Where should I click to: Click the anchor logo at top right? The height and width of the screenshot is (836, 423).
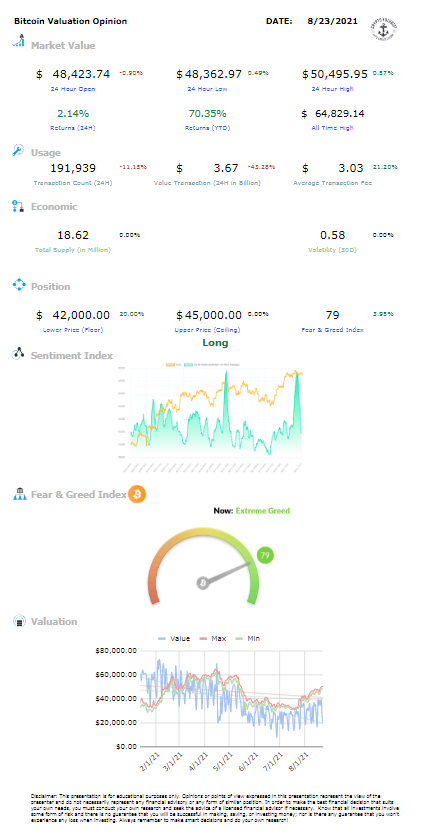(x=385, y=31)
